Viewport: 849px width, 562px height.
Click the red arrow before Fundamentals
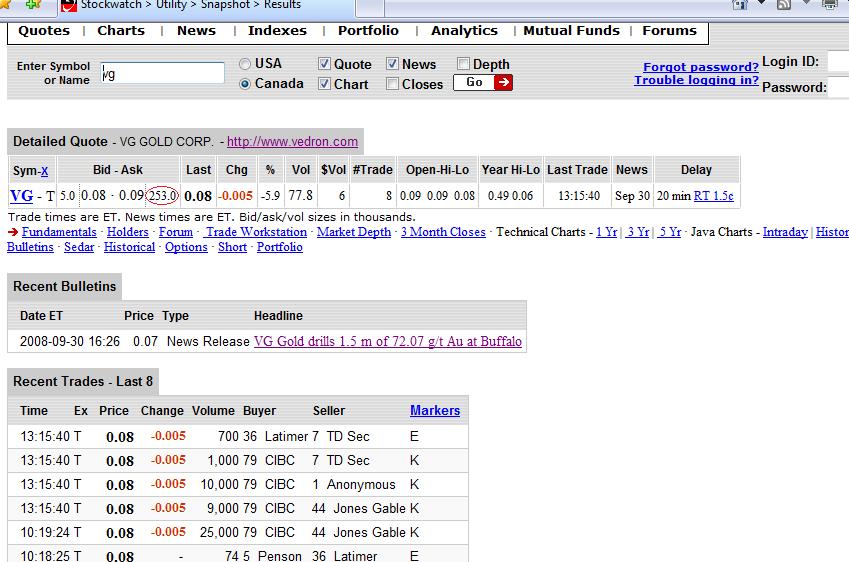(13, 232)
